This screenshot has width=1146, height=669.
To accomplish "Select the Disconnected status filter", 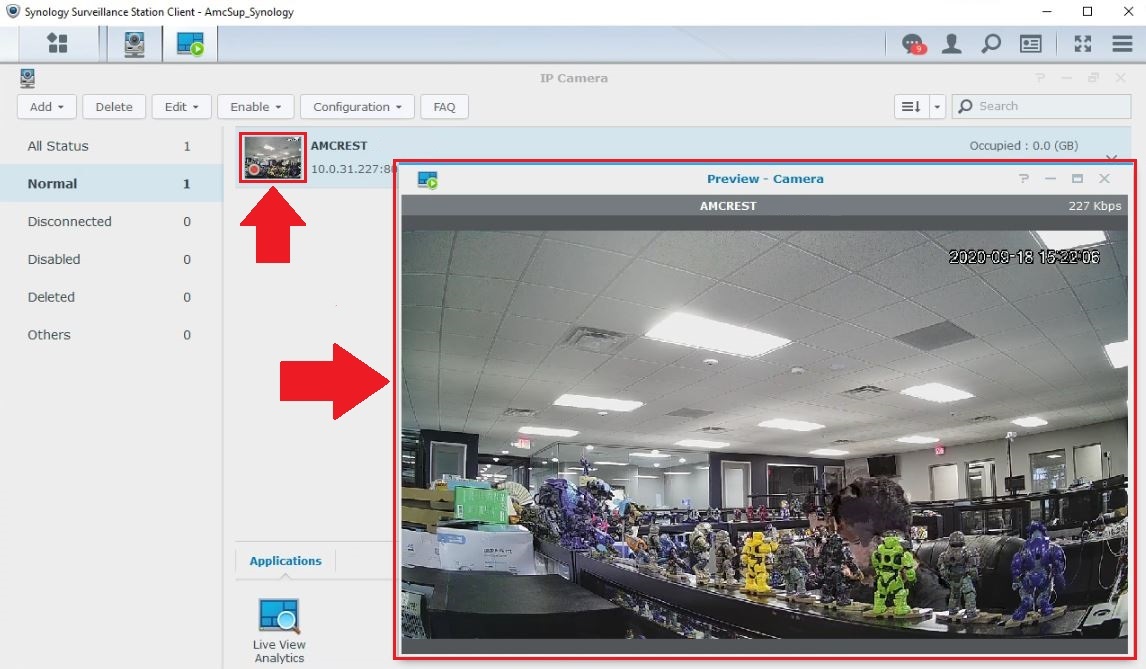I will point(111,222).
